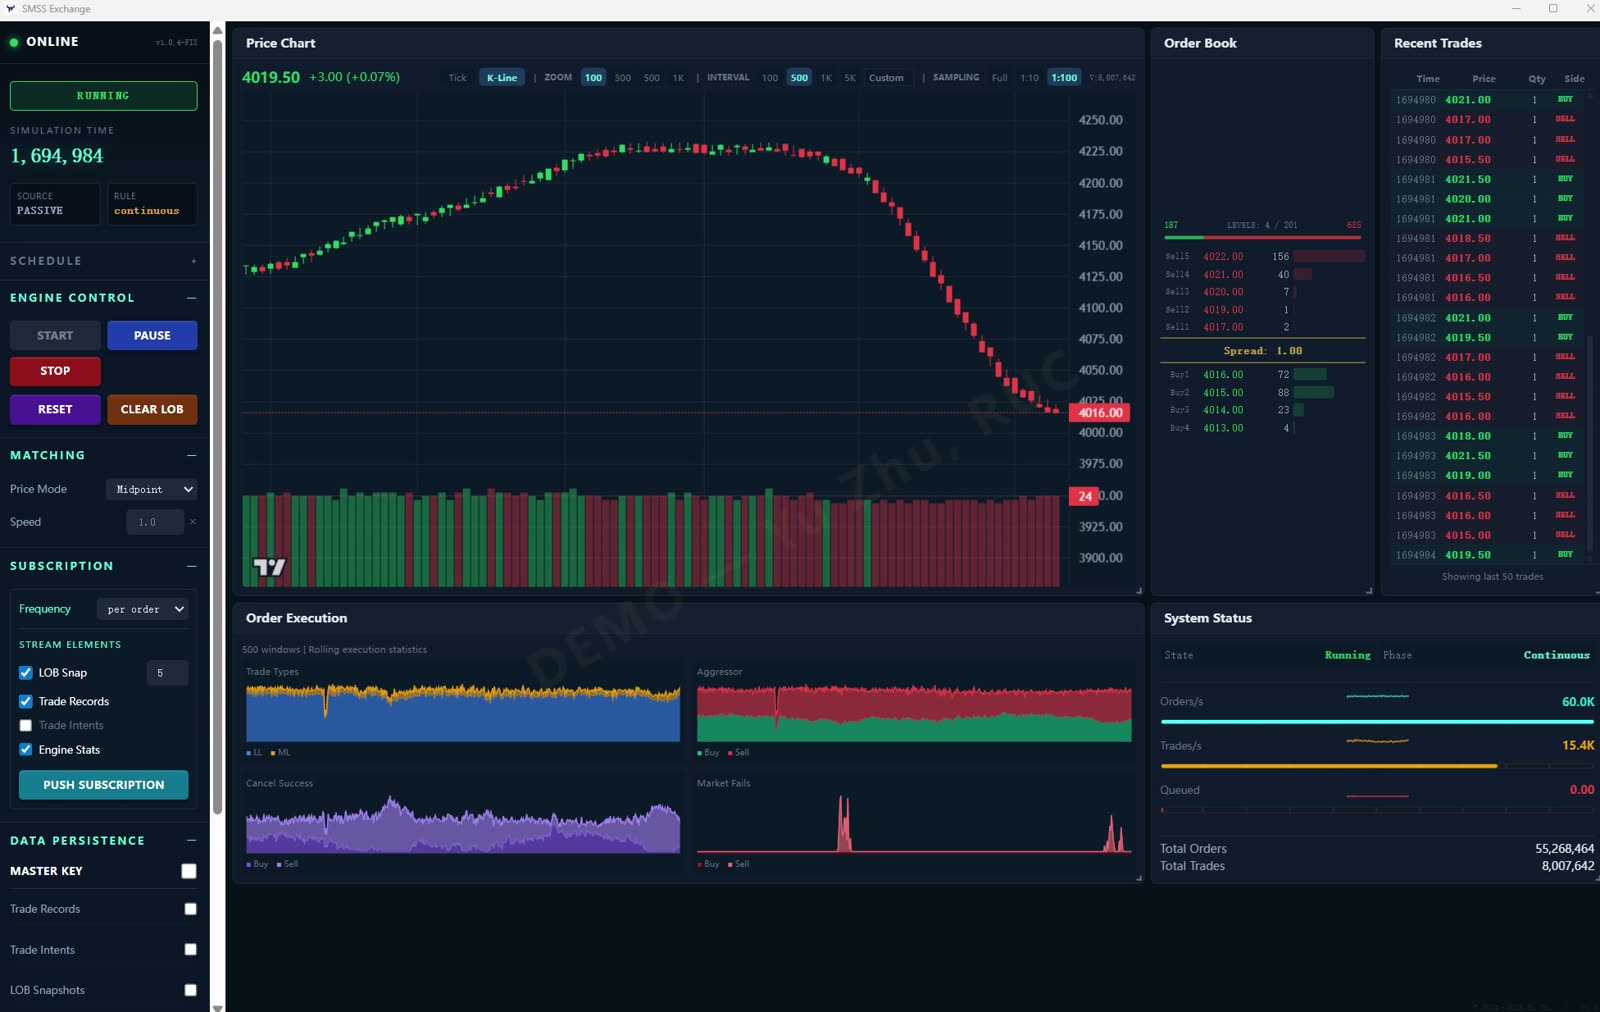This screenshot has height=1012, width=1600.
Task: Select K-Line chart mode
Action: (502, 78)
